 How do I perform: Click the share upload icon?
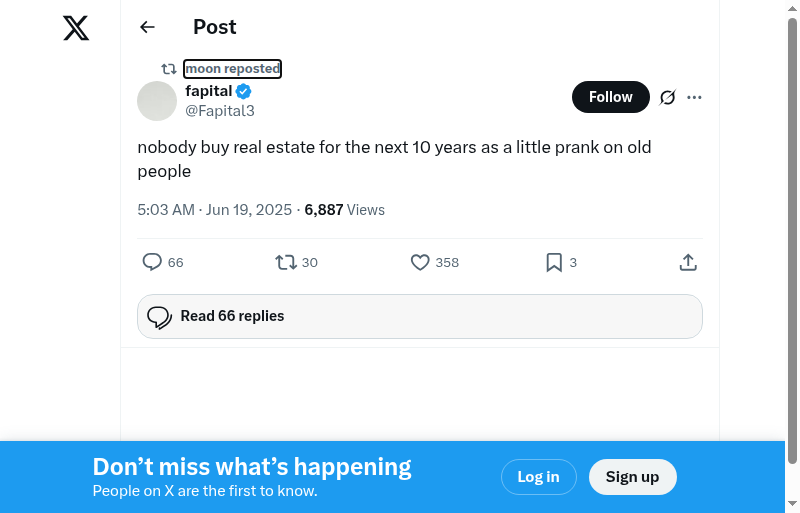coord(688,262)
